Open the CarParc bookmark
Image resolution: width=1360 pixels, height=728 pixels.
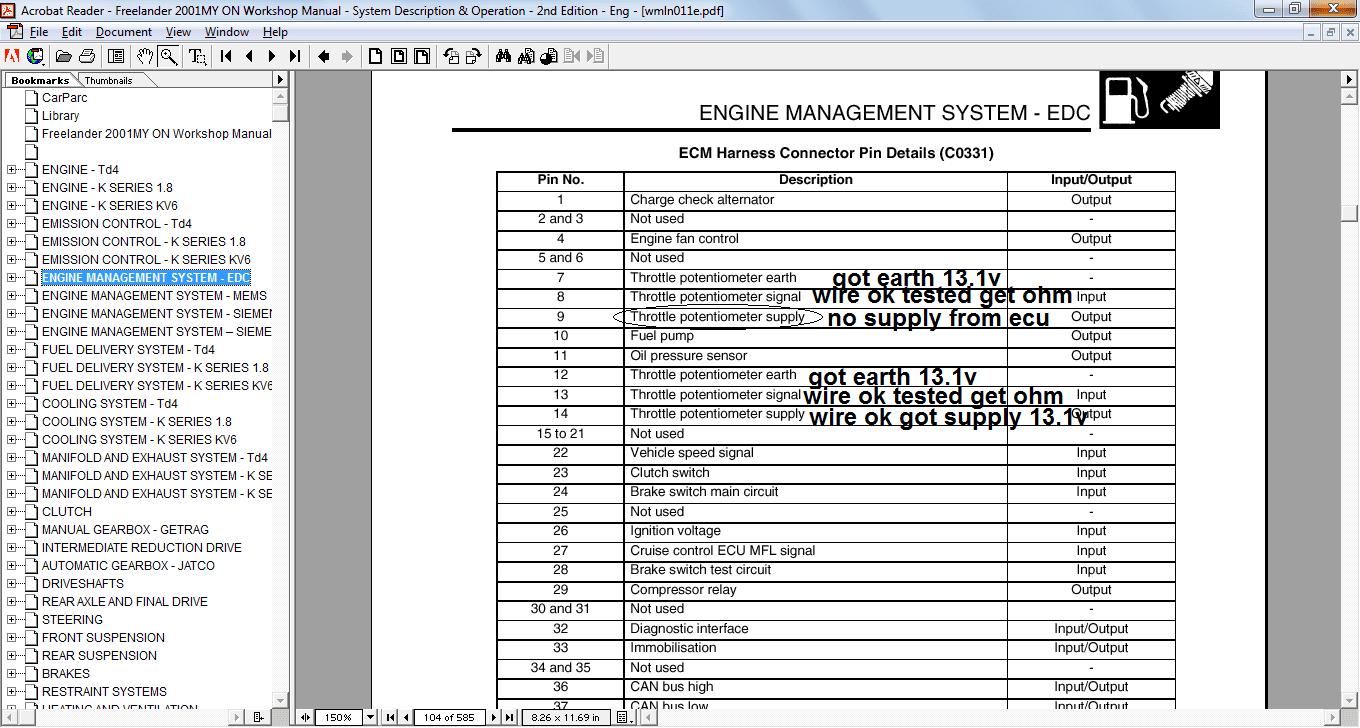tap(64, 98)
